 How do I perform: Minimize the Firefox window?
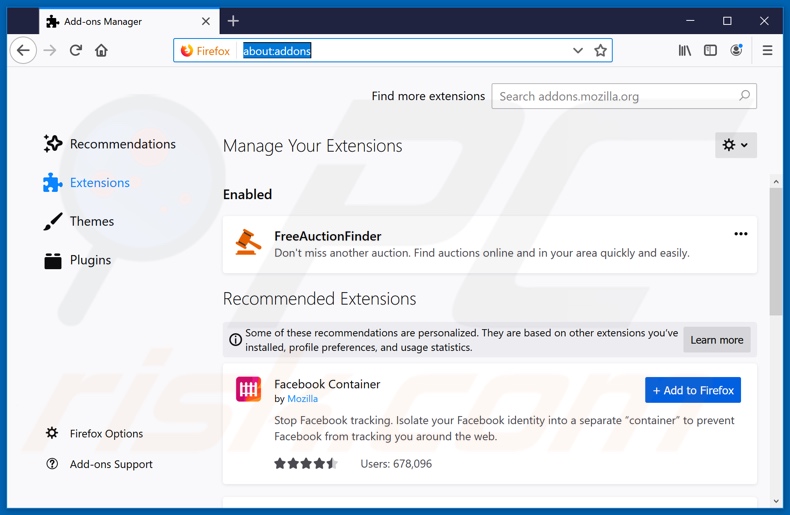(690, 21)
